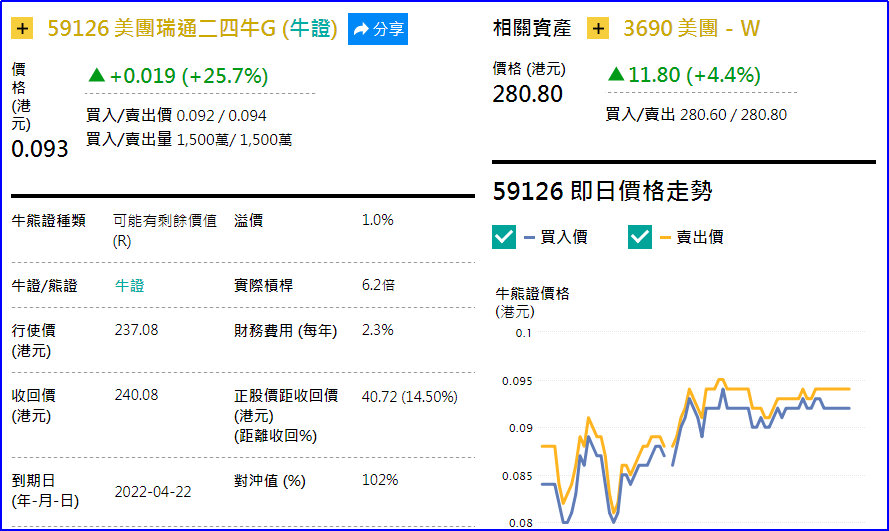Select delta value 102%
This screenshot has height=531, width=889.
coord(380,480)
